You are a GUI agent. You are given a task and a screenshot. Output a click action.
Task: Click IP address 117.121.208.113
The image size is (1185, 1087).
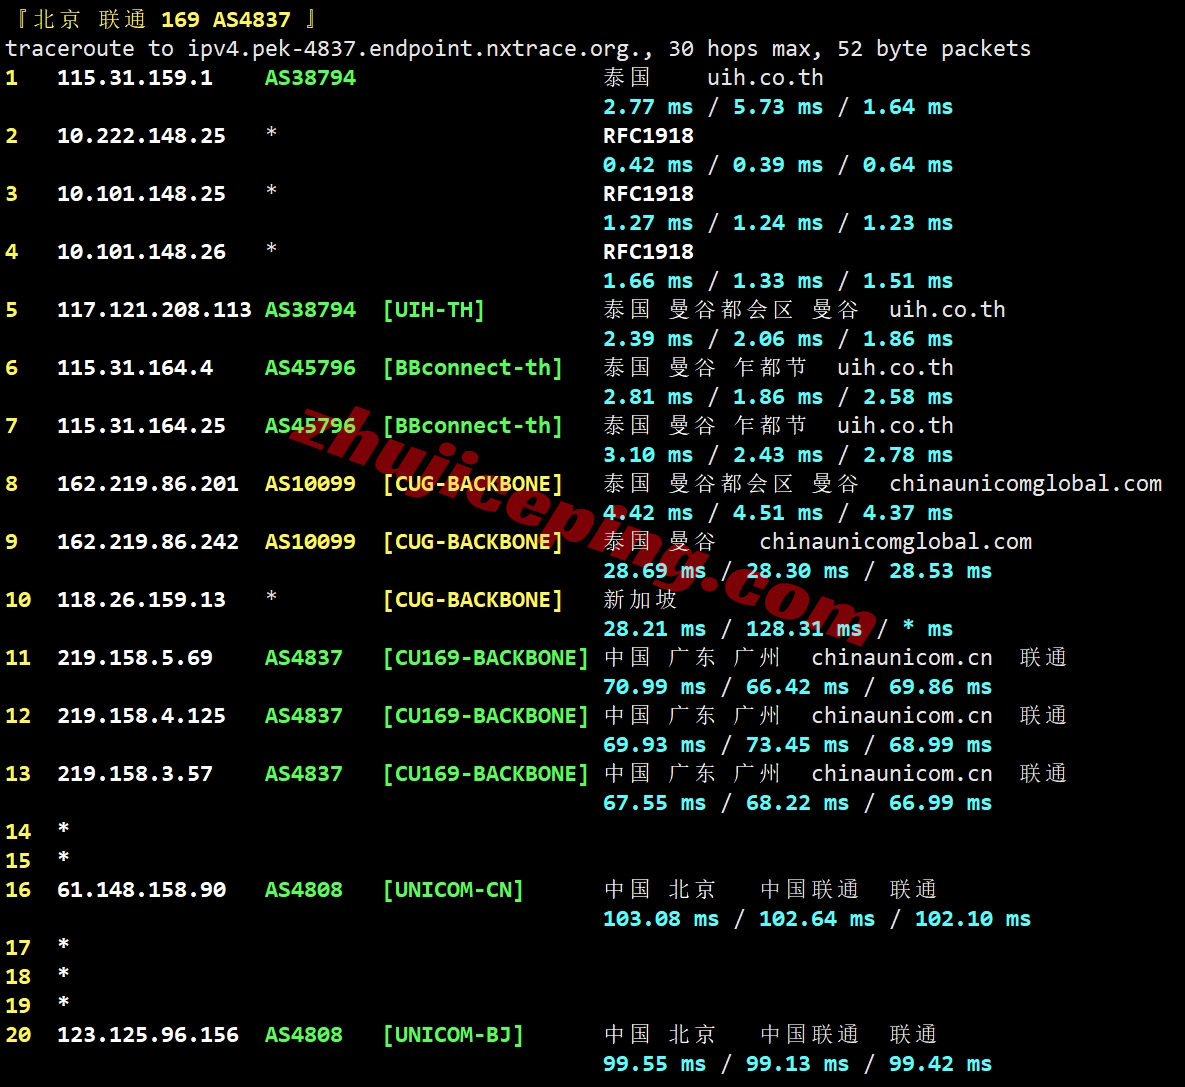coord(154,310)
